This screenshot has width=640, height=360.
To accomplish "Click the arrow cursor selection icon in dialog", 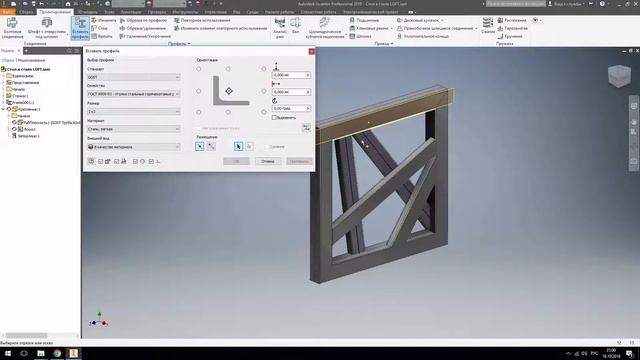I will (238, 146).
